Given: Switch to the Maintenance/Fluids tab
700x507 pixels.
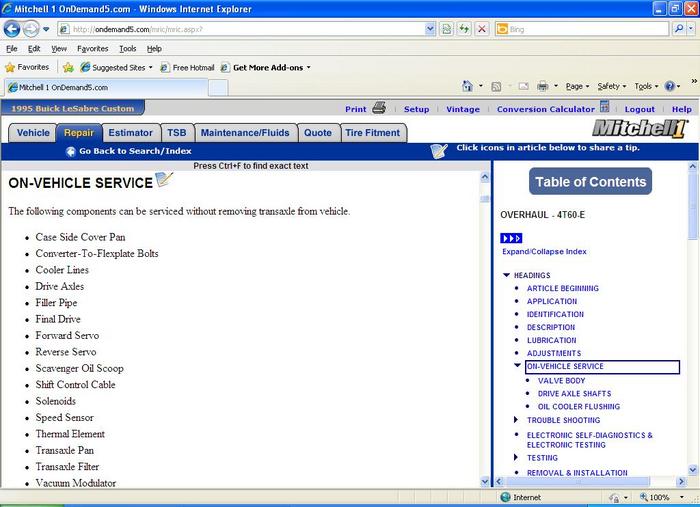Looking at the screenshot, I should pos(245,133).
